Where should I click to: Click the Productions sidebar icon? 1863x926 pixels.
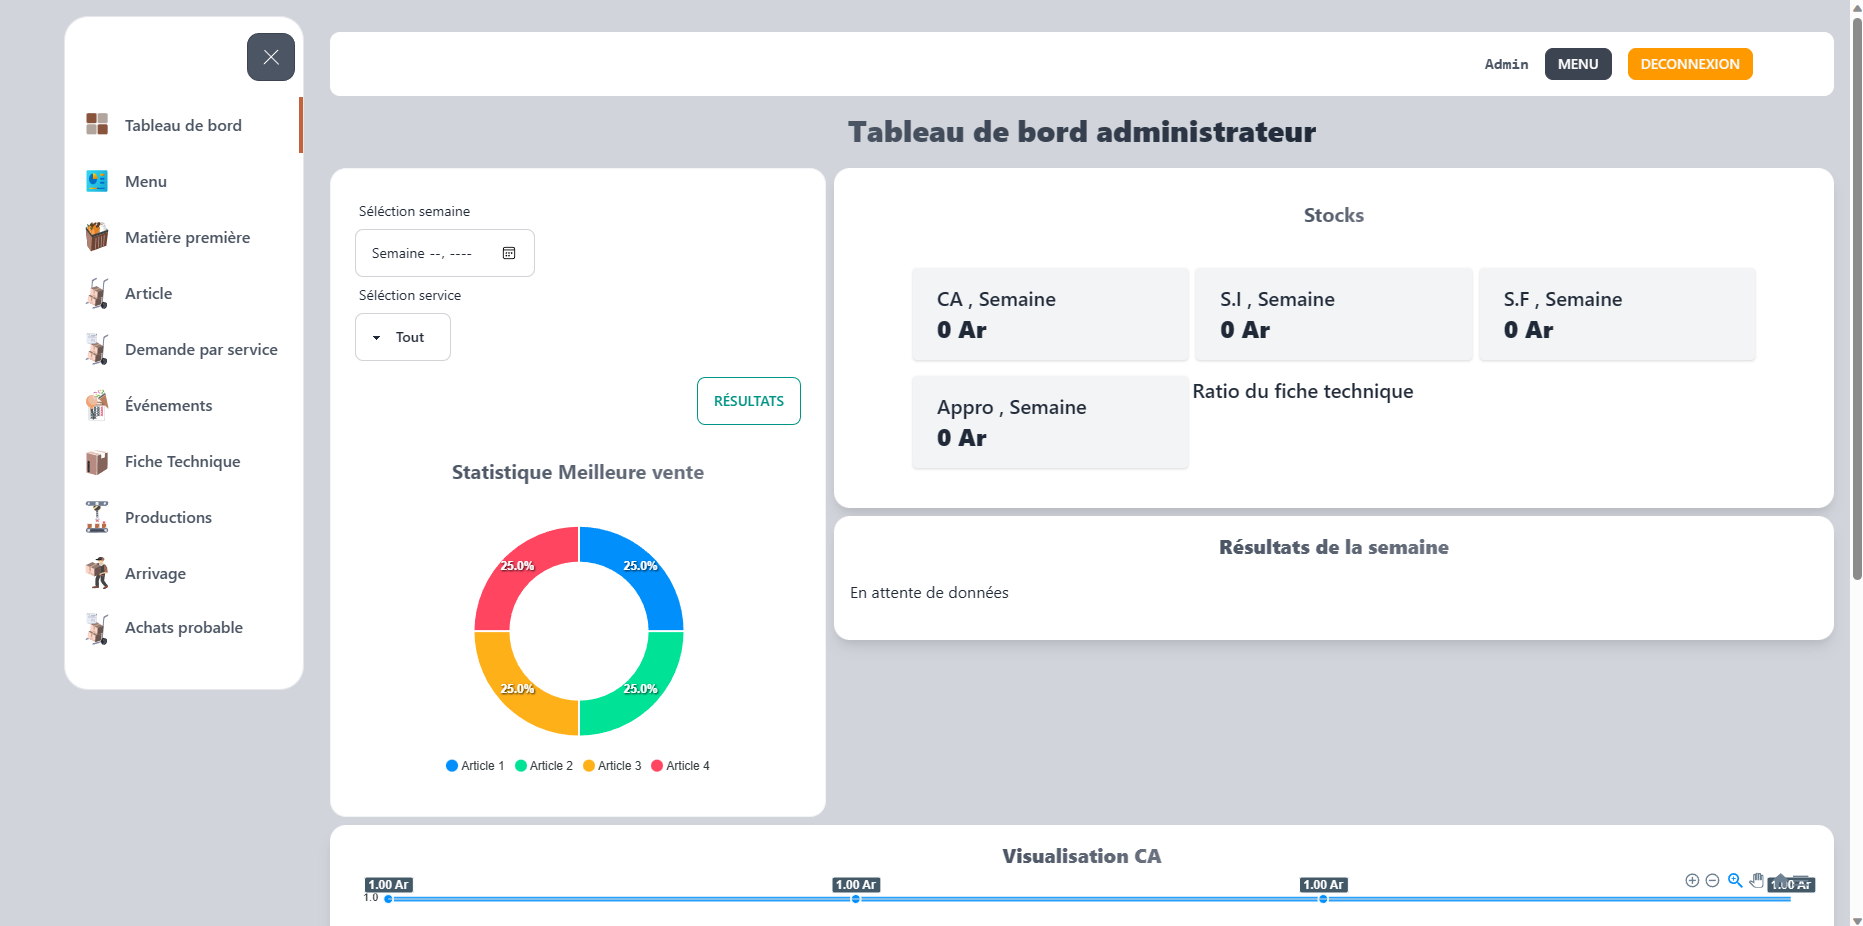point(97,517)
